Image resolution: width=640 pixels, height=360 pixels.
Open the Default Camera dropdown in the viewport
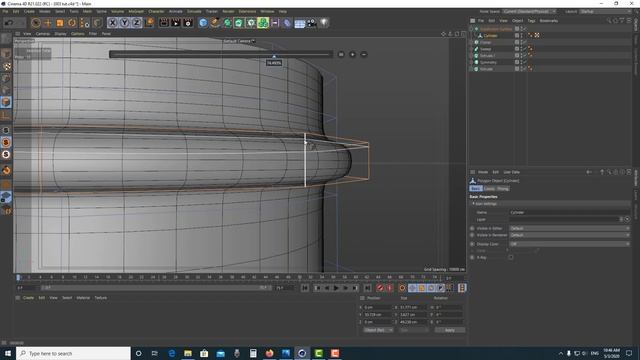pos(239,41)
